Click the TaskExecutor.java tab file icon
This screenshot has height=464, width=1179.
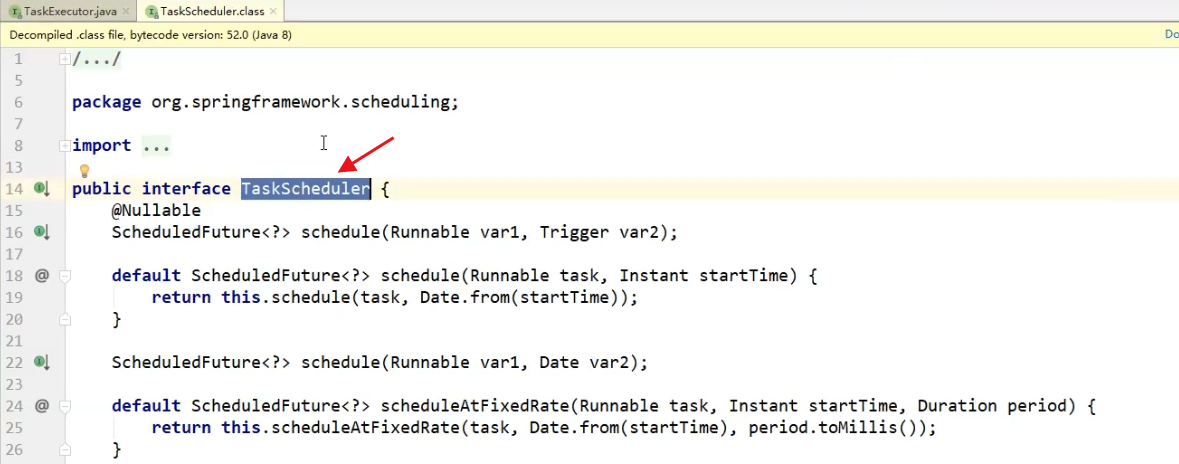click(15, 11)
